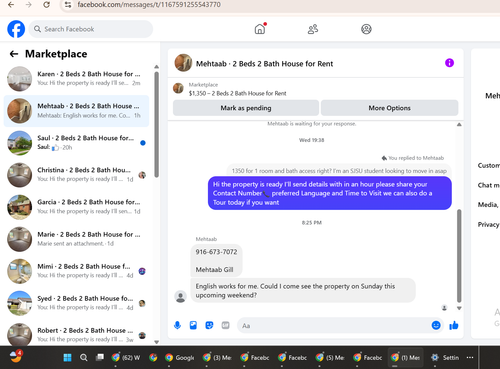Screen dimensions: 500x369
Task: Open the Windows Start menu
Action: tap(67, 358)
